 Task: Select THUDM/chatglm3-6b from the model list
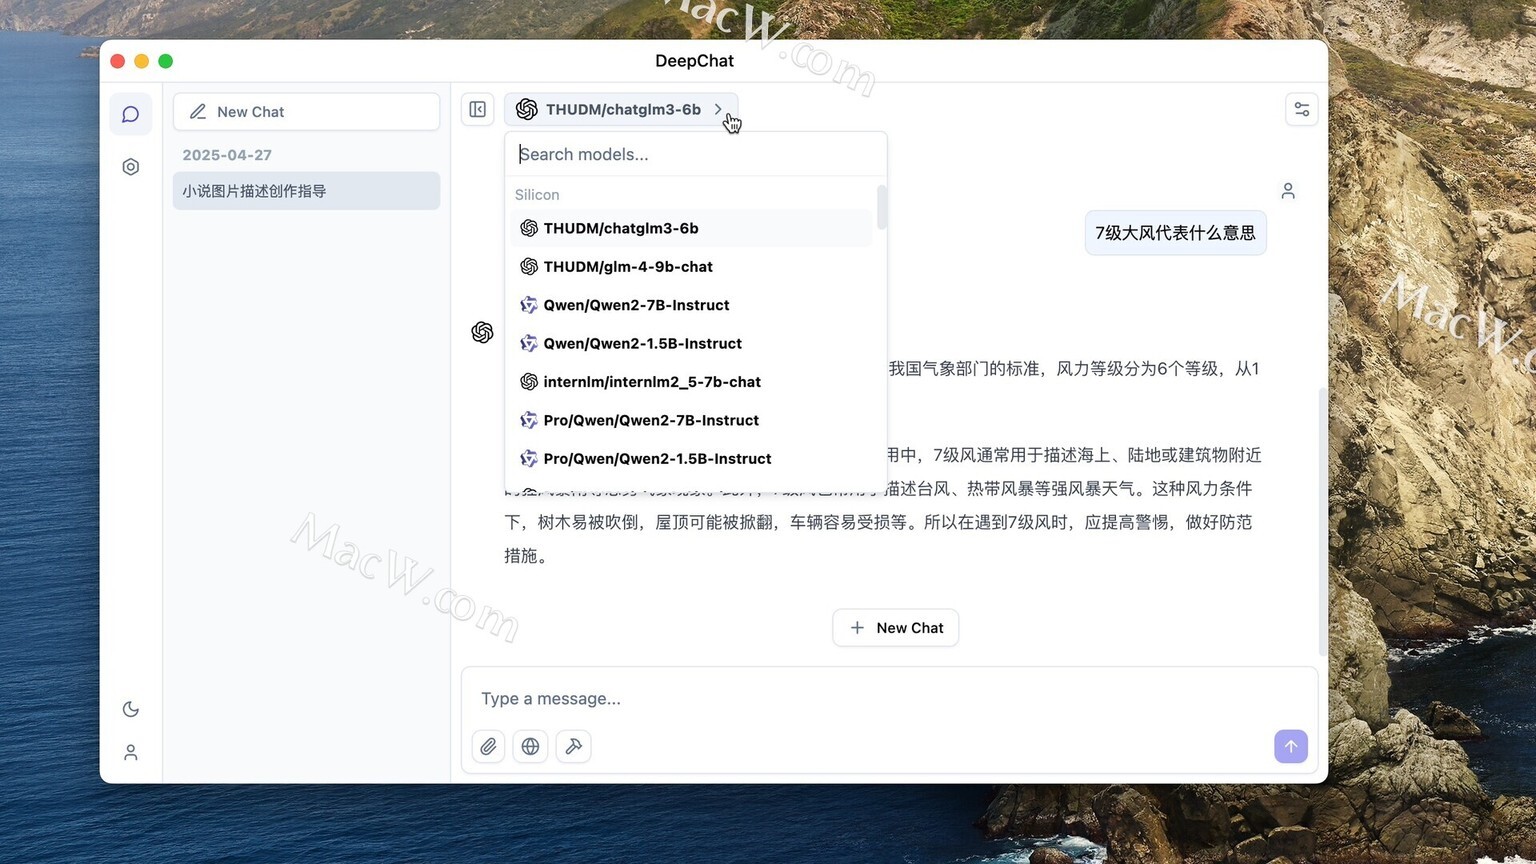[691, 228]
